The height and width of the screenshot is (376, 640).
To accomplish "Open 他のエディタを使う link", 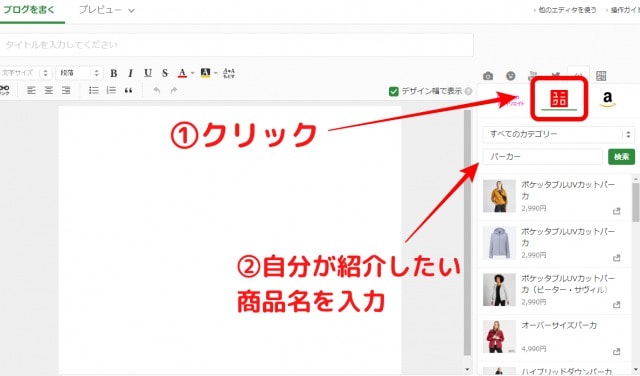I will tap(567, 10).
